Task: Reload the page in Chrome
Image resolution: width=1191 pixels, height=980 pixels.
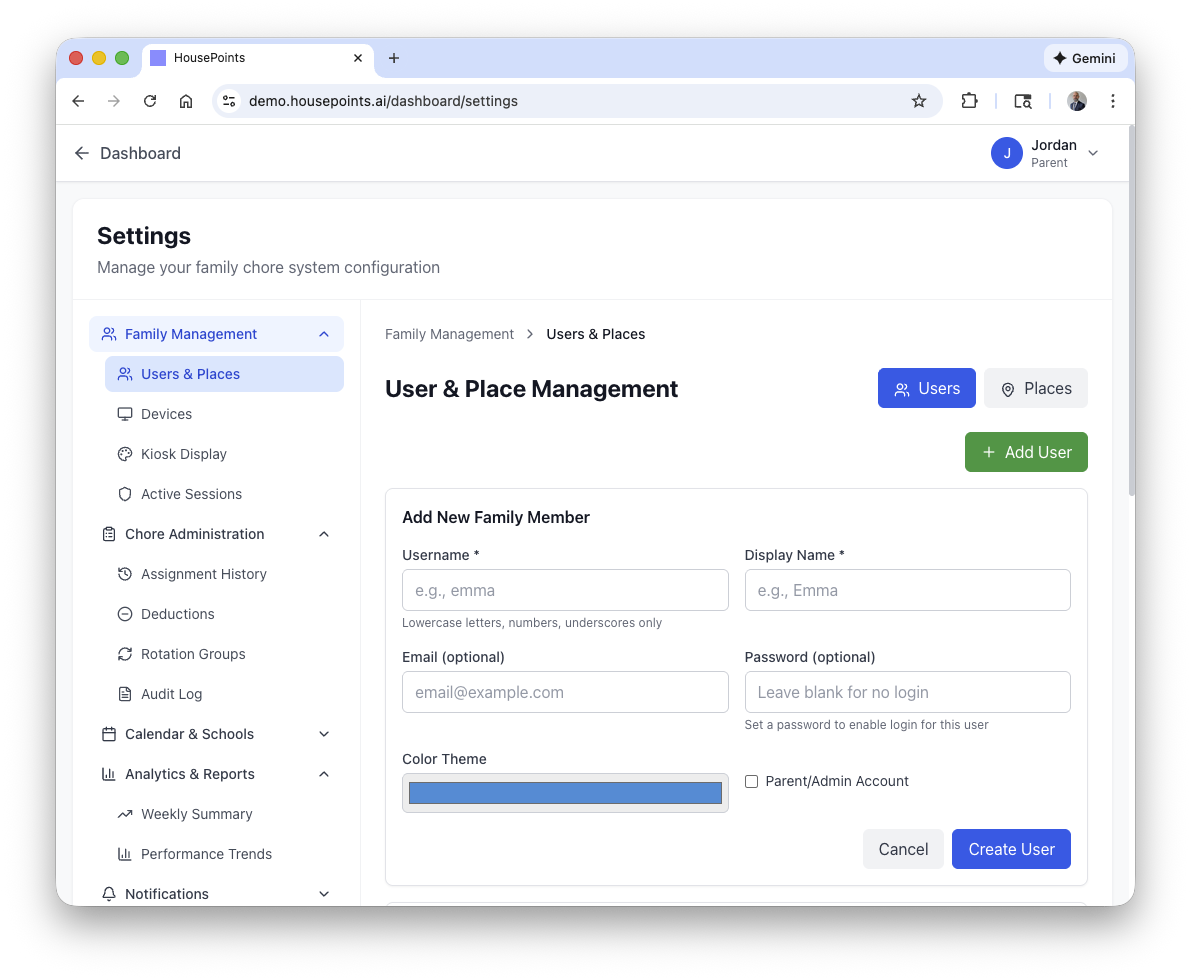Action: 150,101
